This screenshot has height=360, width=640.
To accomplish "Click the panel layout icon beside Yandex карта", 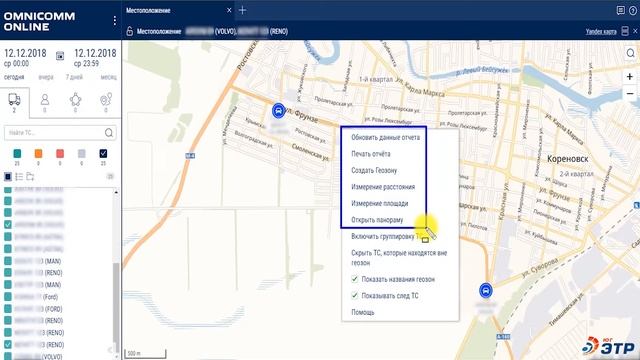I will pos(625,31).
